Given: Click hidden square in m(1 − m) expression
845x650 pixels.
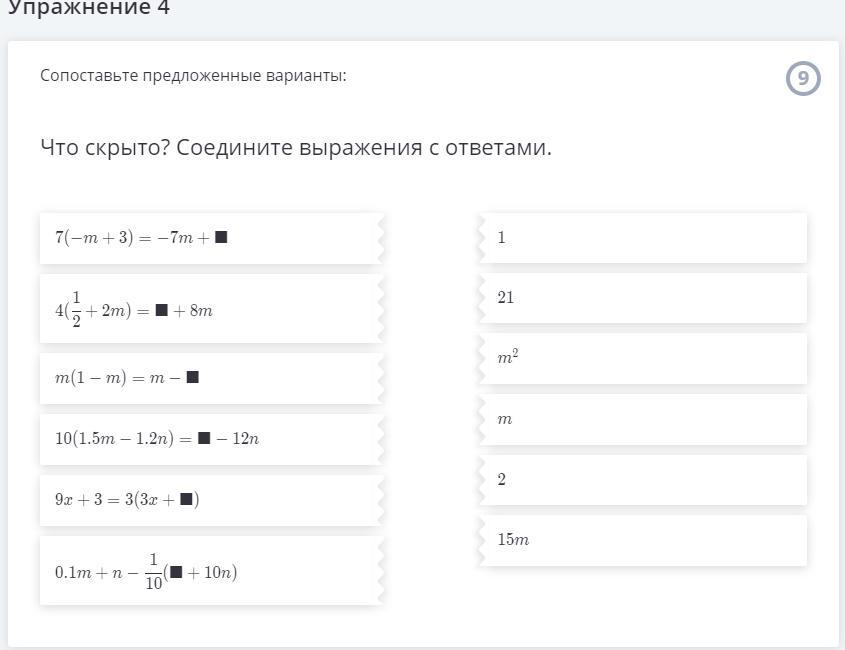Looking at the screenshot, I should [192, 377].
